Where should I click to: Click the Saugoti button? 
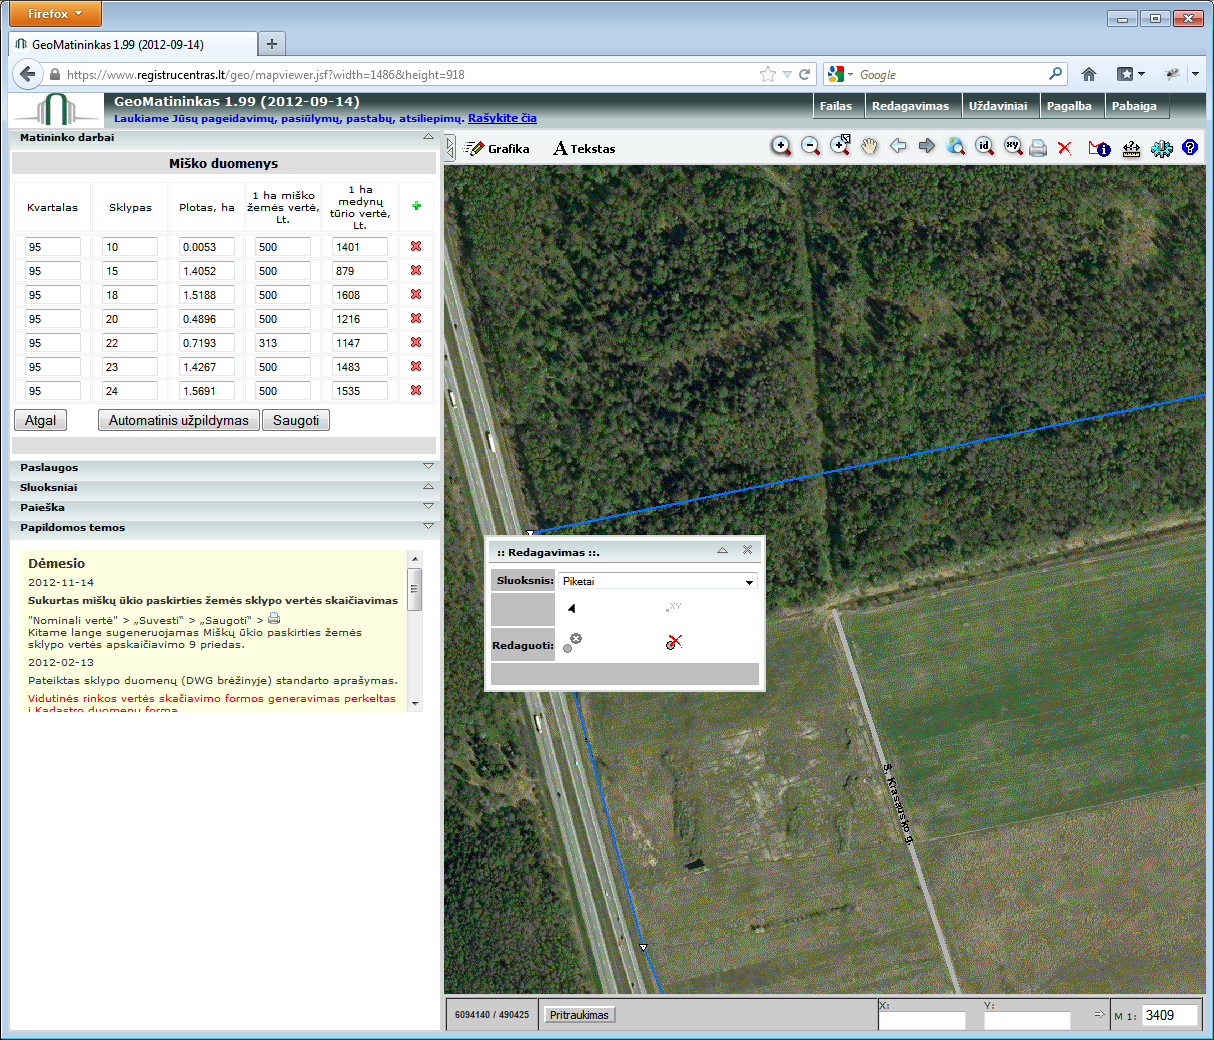296,420
